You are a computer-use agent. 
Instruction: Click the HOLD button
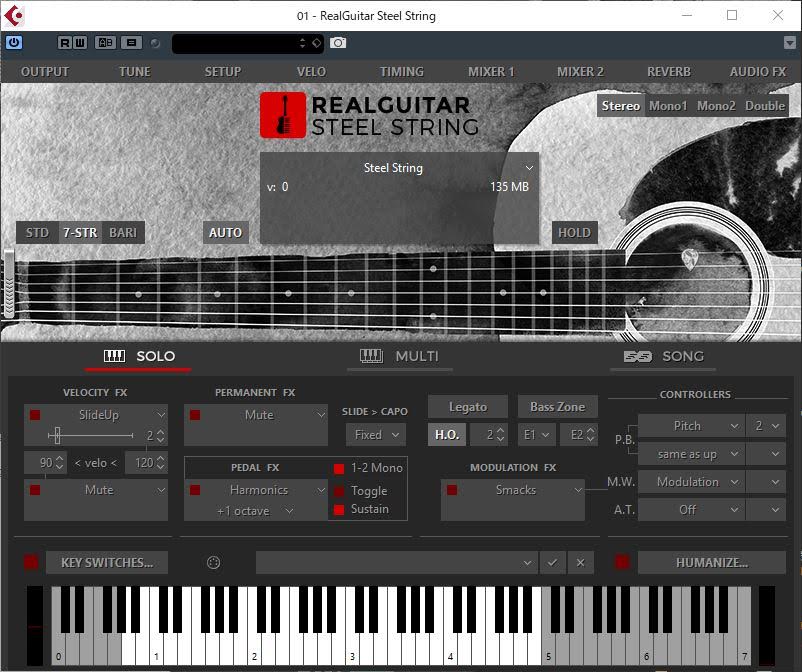pyautogui.click(x=574, y=233)
